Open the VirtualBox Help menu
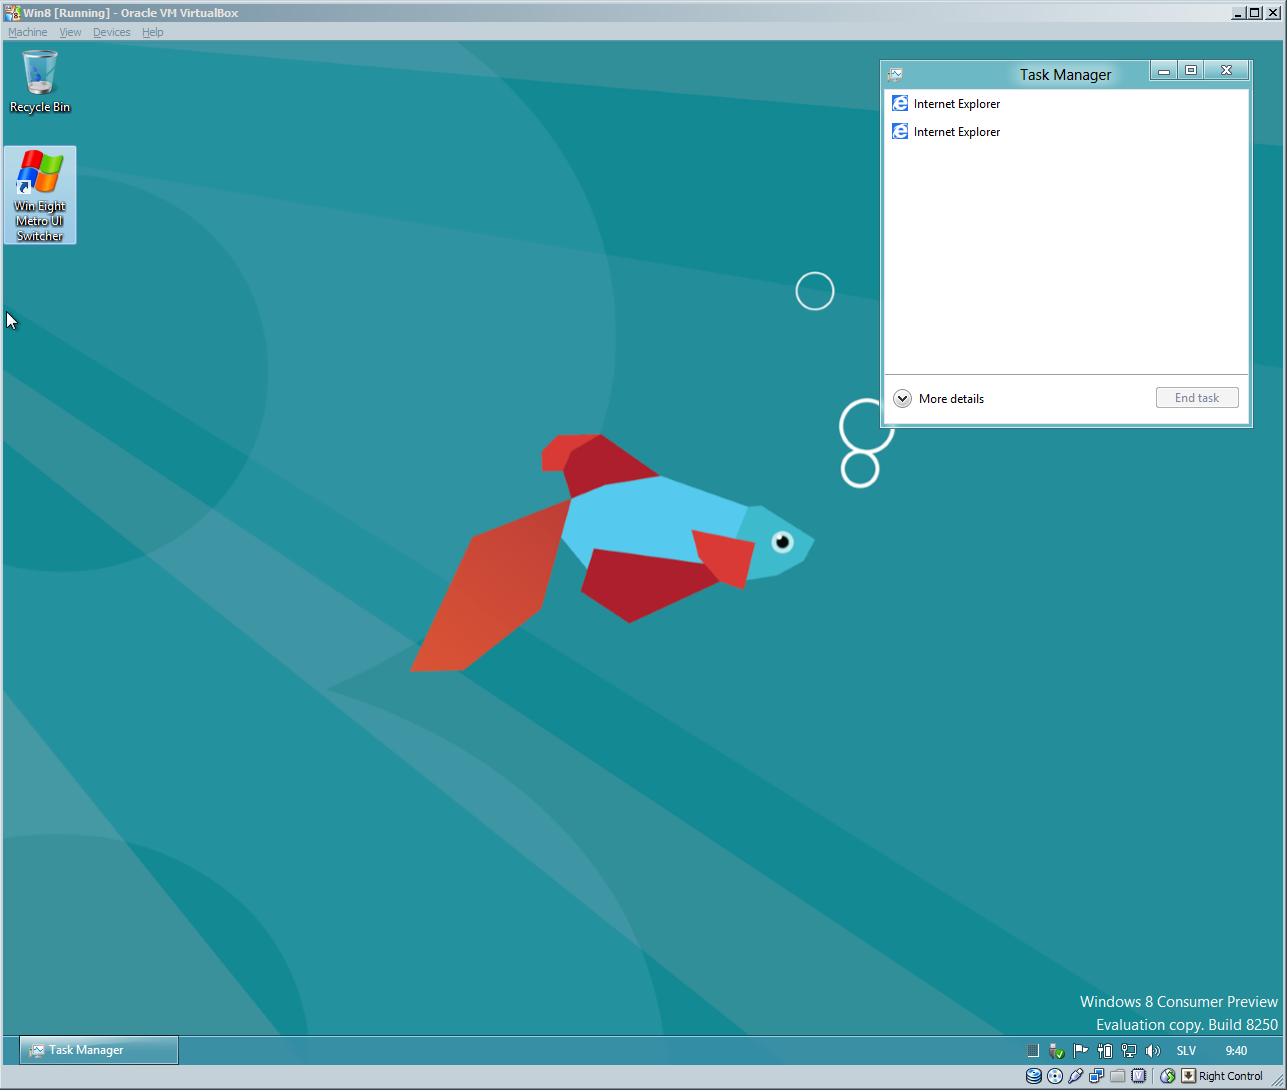 (x=152, y=32)
